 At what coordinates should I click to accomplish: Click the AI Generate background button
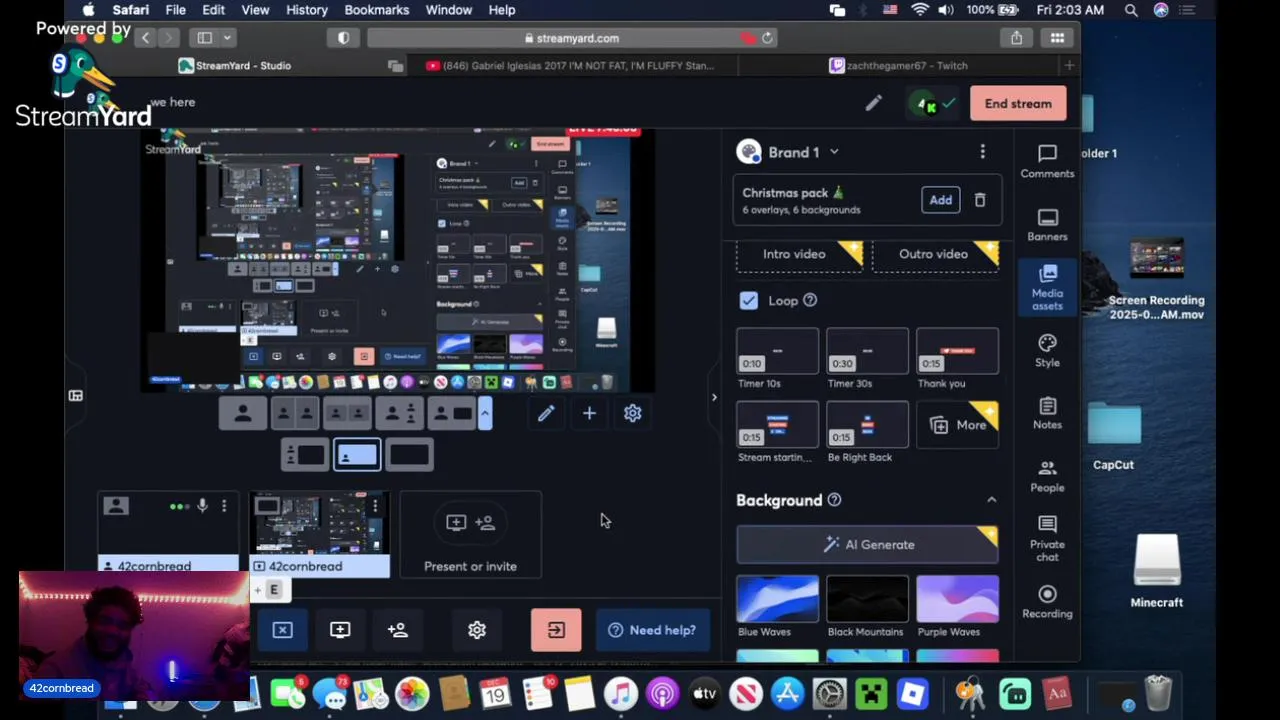(x=867, y=544)
